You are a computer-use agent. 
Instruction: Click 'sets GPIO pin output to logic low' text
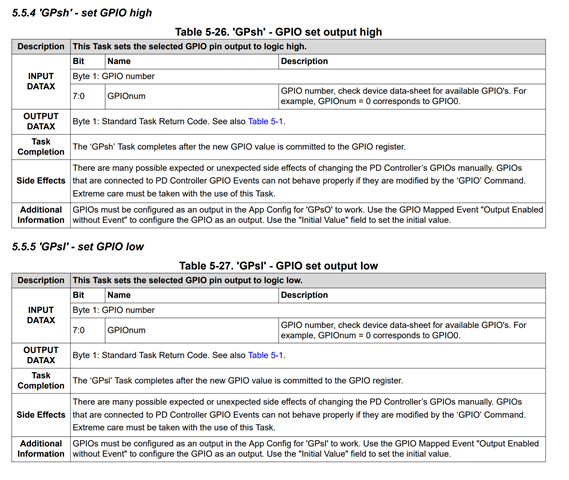pyautogui.click(x=188, y=280)
